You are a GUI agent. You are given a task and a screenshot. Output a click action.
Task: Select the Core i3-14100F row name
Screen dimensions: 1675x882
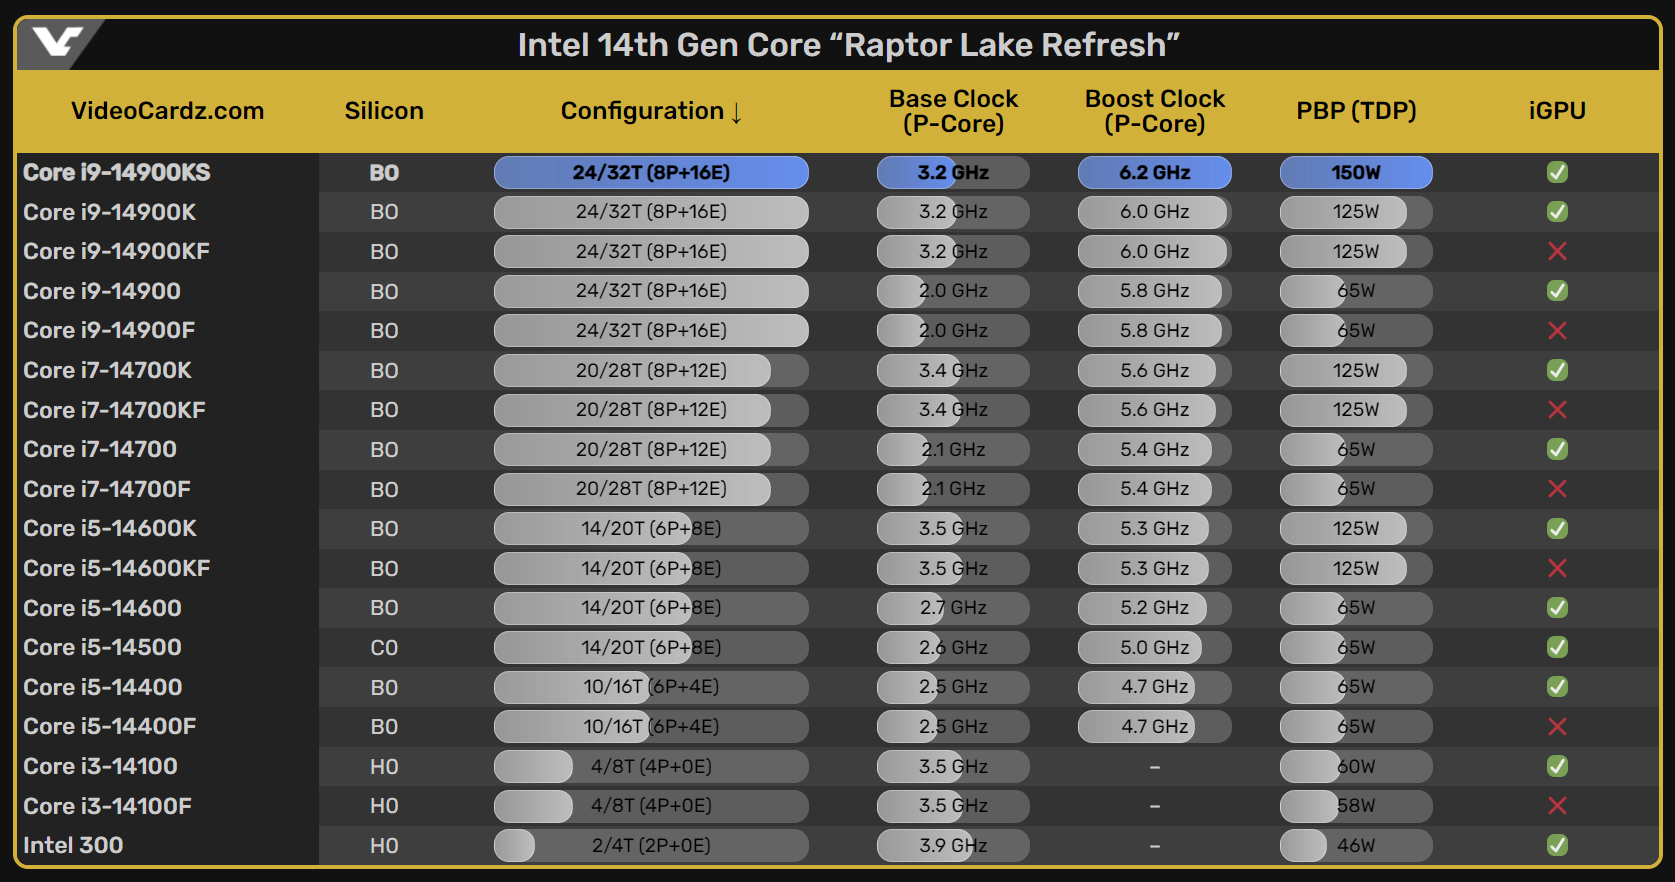pos(107,806)
